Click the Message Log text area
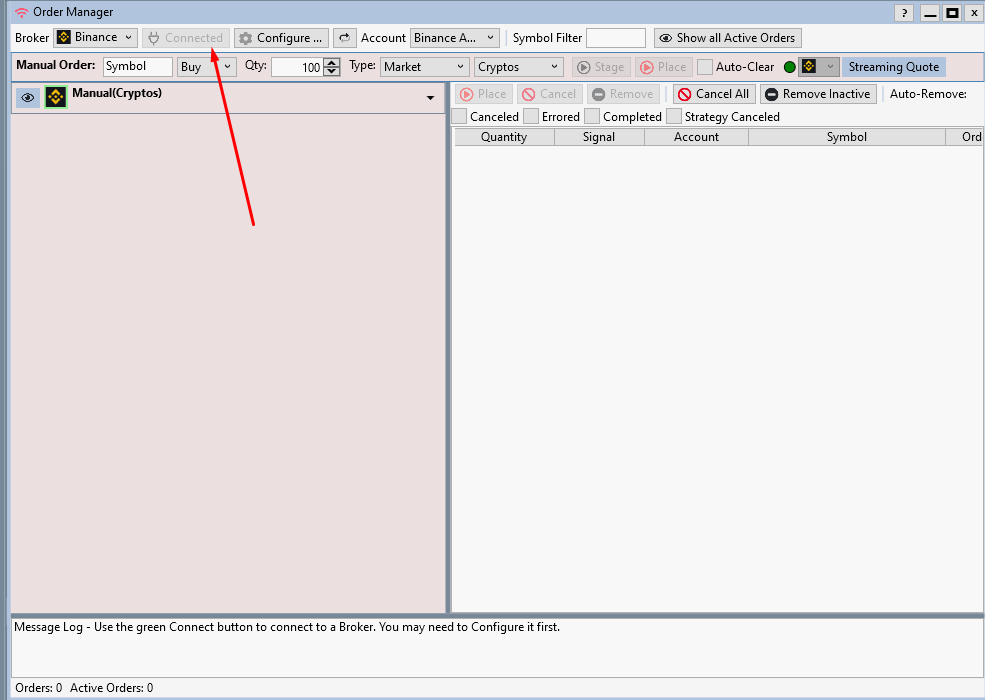Screen dimensions: 985x700 click(x=497, y=648)
